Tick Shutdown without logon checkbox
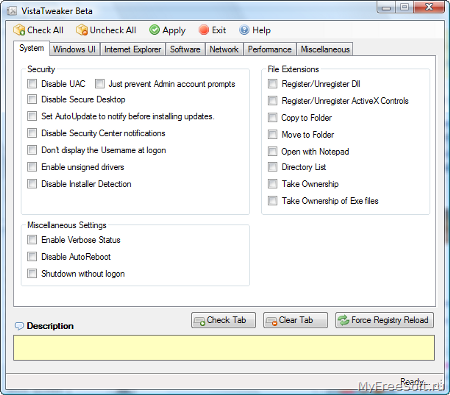 pos(32,274)
